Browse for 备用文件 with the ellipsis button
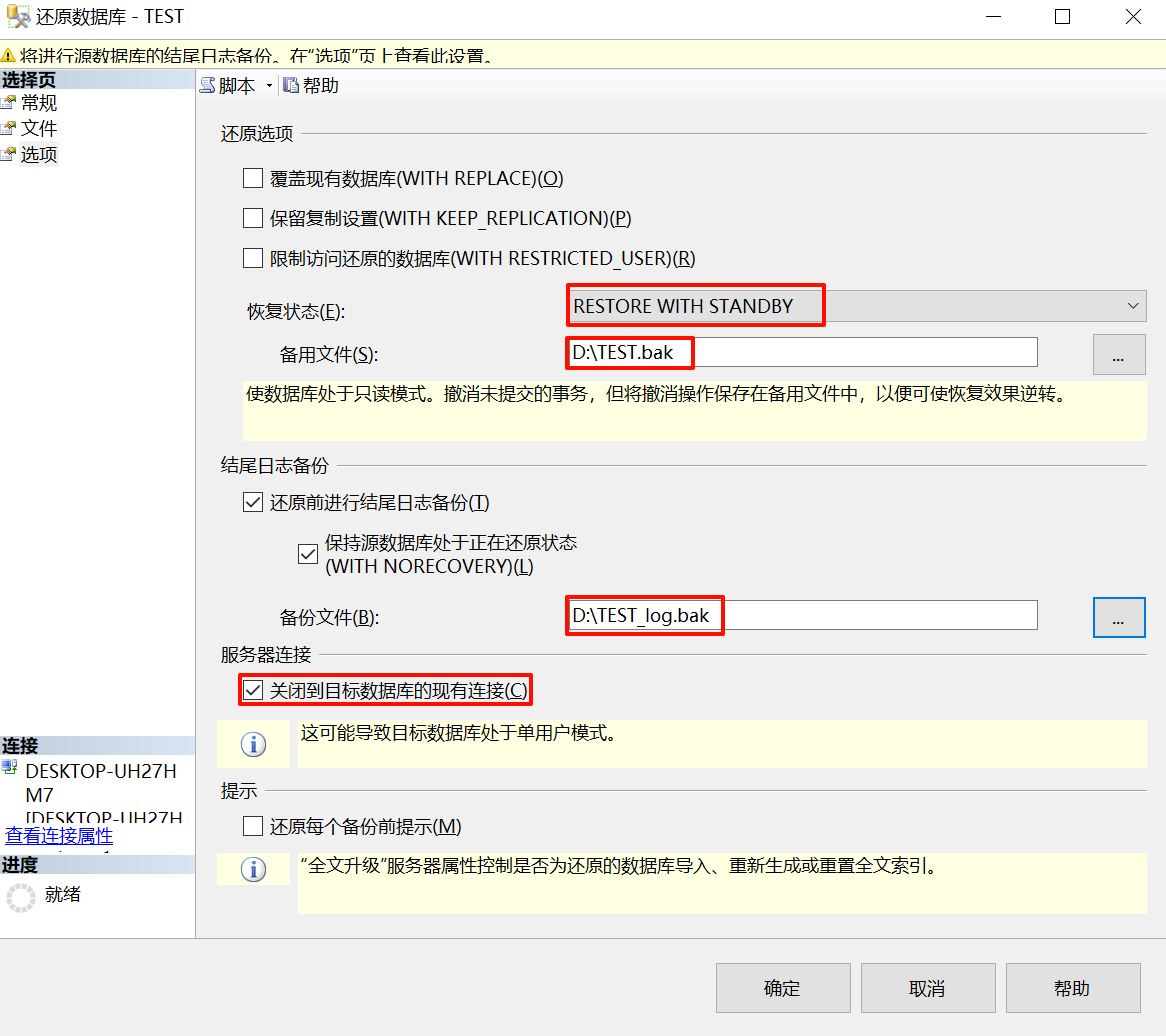 click(1119, 355)
